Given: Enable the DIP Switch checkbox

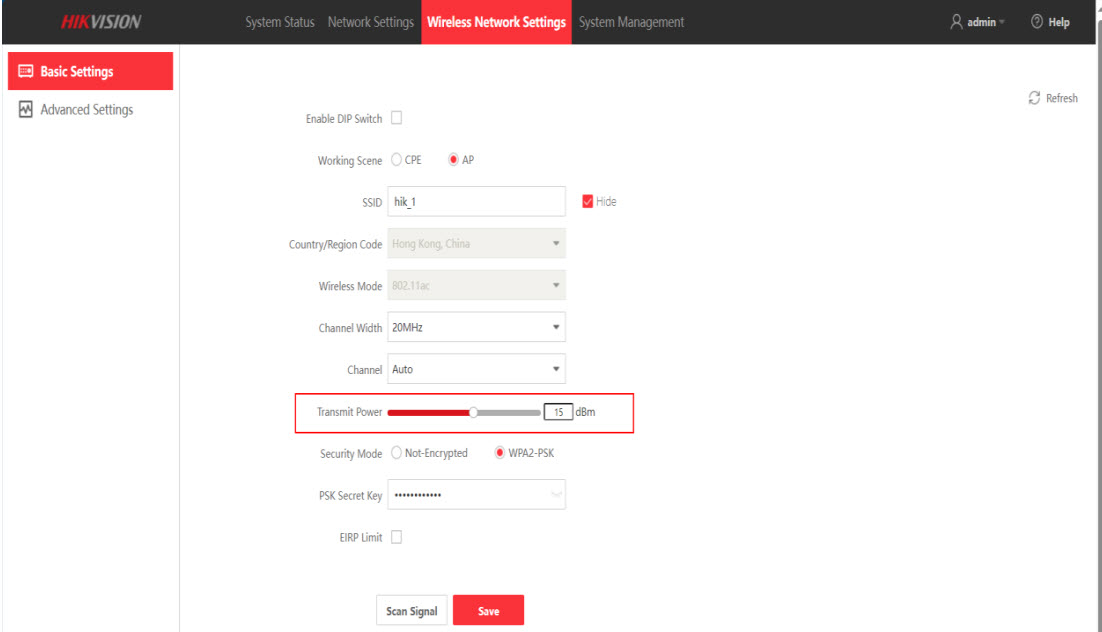Looking at the screenshot, I should [396, 118].
